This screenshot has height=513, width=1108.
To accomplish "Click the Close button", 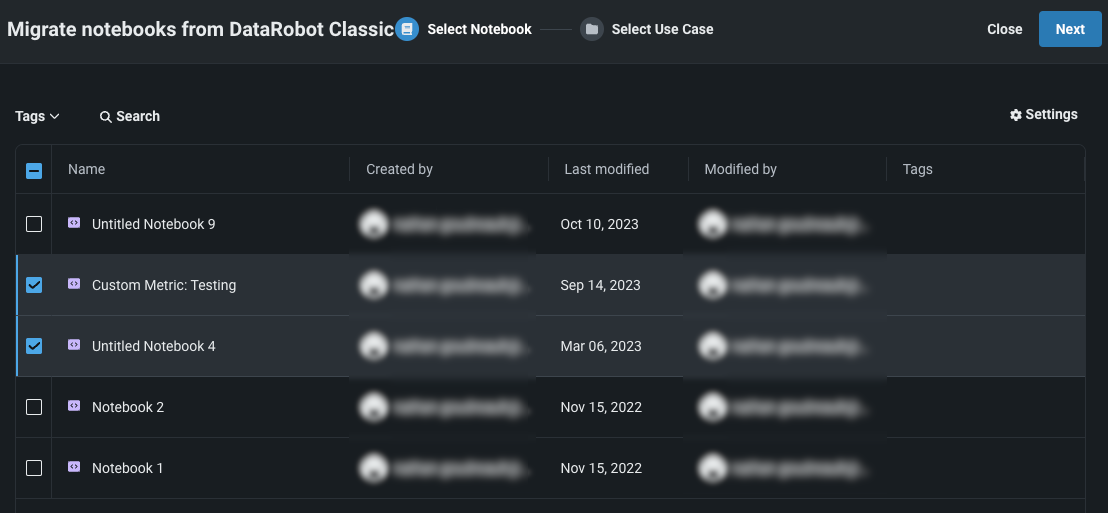I will pos(1004,29).
